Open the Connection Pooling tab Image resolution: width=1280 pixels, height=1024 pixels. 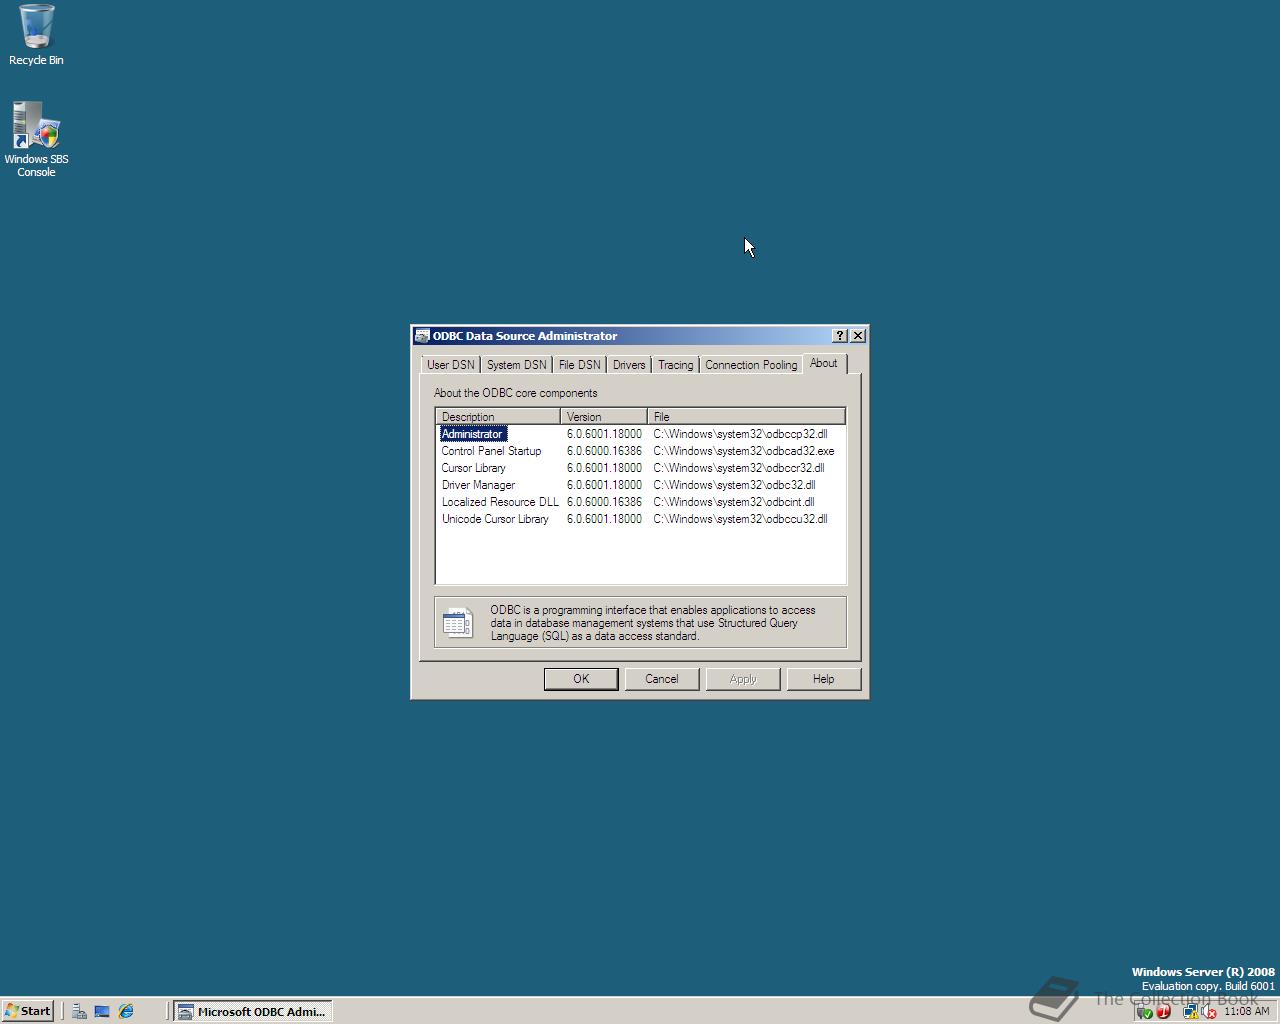751,365
